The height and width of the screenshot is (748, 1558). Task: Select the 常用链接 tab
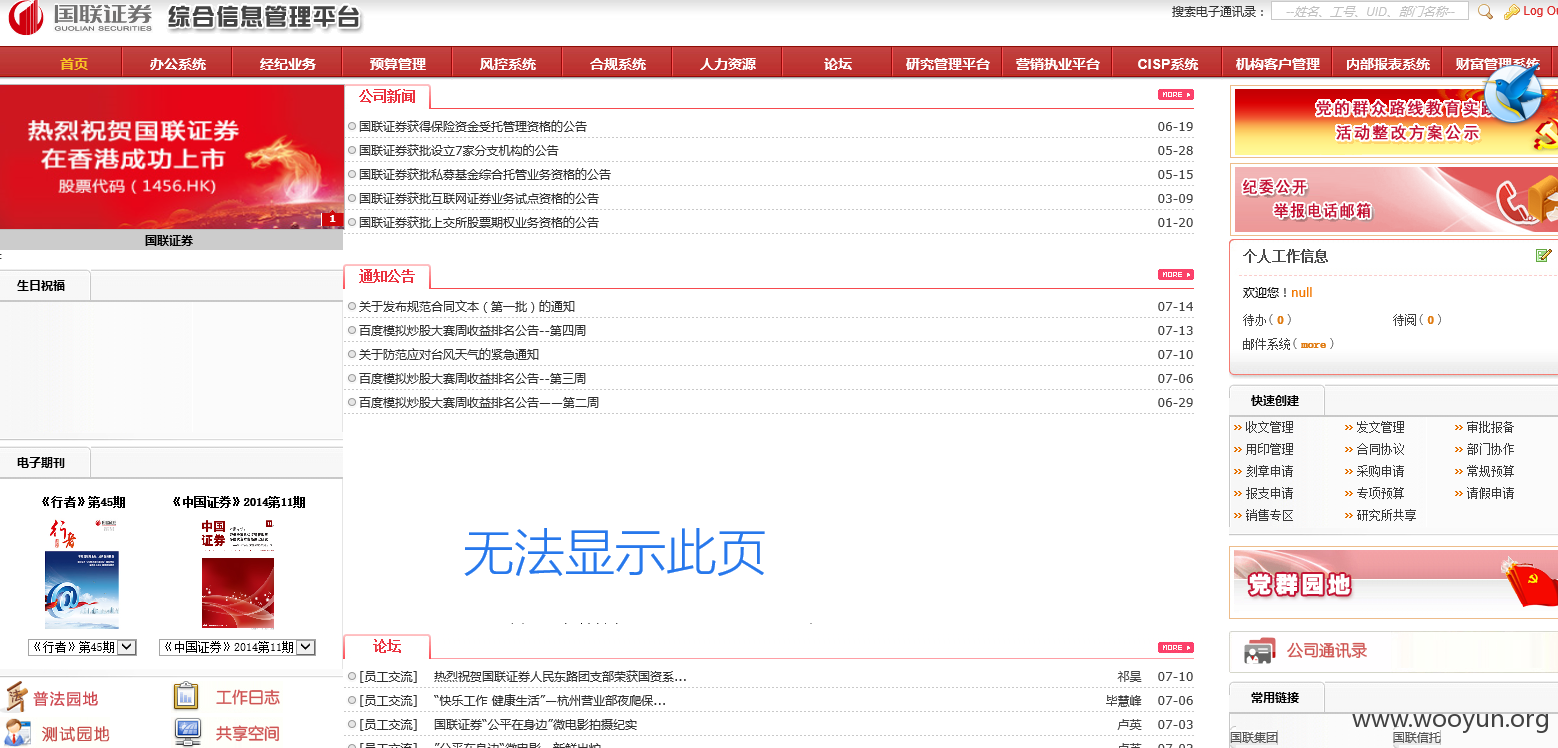(x=1275, y=698)
